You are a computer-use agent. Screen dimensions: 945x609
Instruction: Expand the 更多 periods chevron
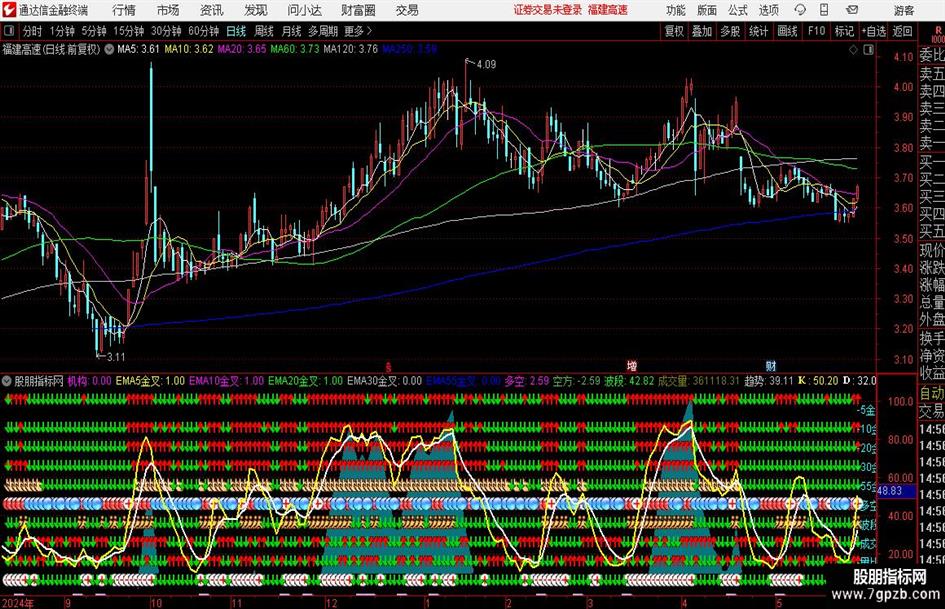(359, 31)
